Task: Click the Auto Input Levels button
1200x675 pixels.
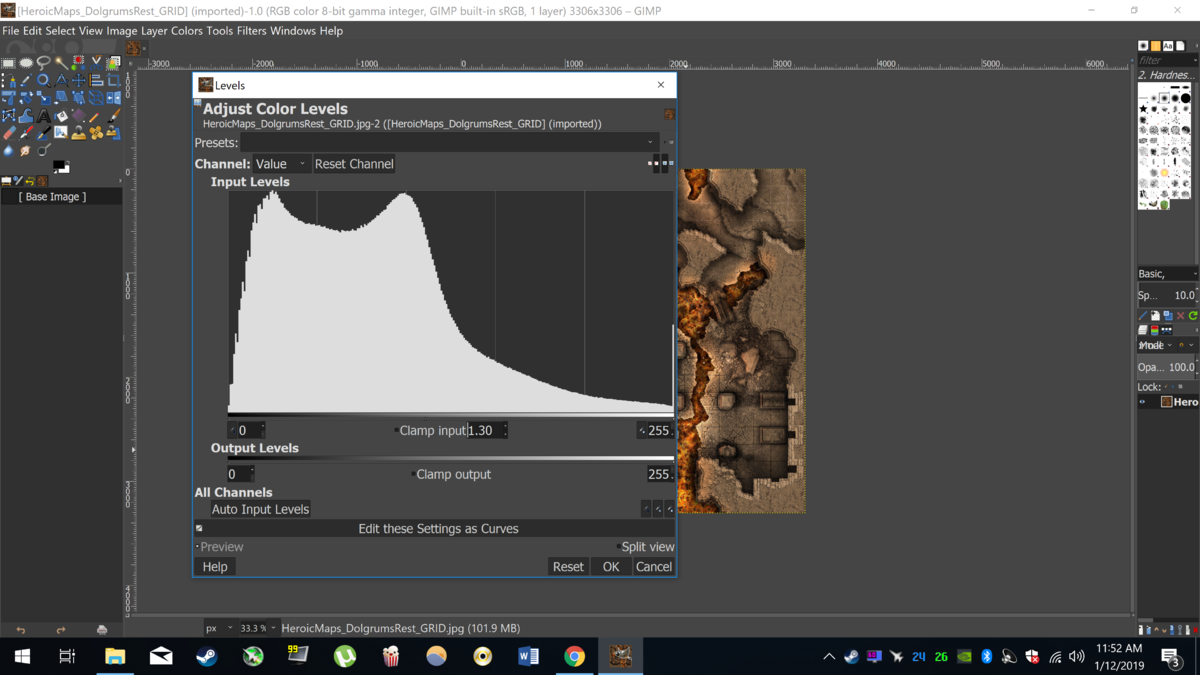Action: 260,509
